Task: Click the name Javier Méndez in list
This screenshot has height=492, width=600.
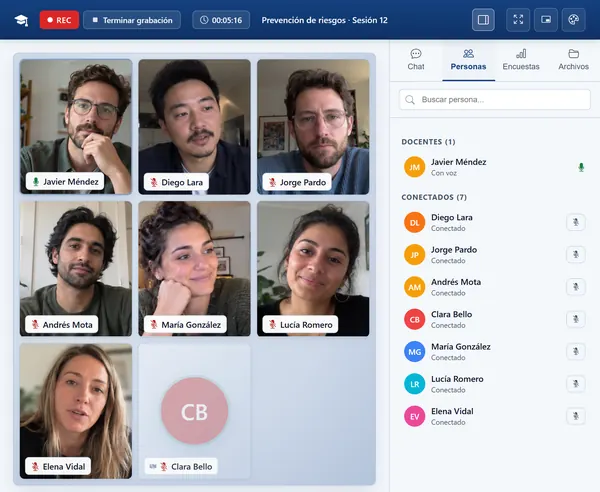Action: click(458, 162)
